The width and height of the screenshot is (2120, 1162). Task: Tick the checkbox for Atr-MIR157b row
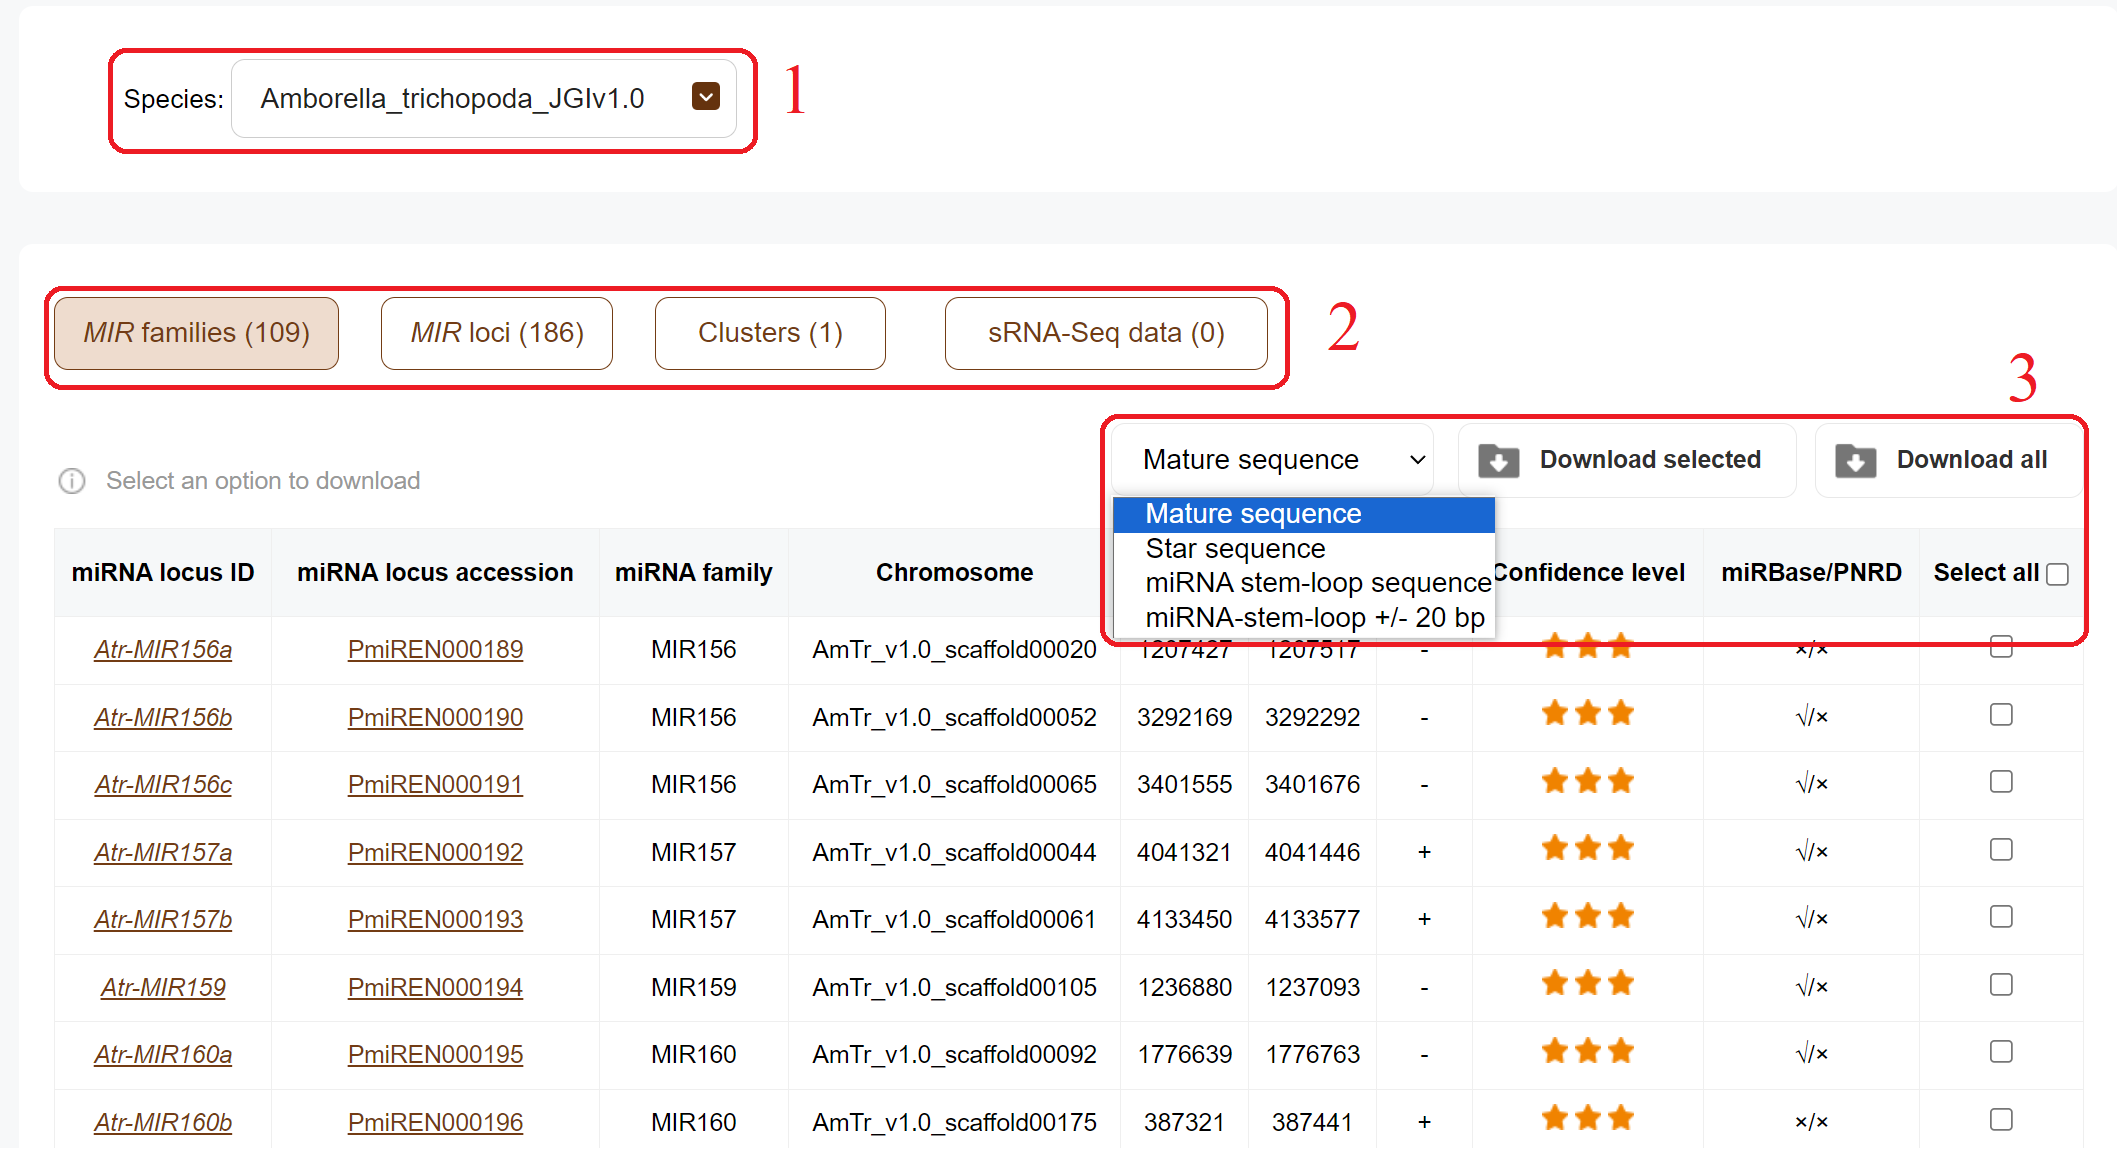coord(2001,917)
